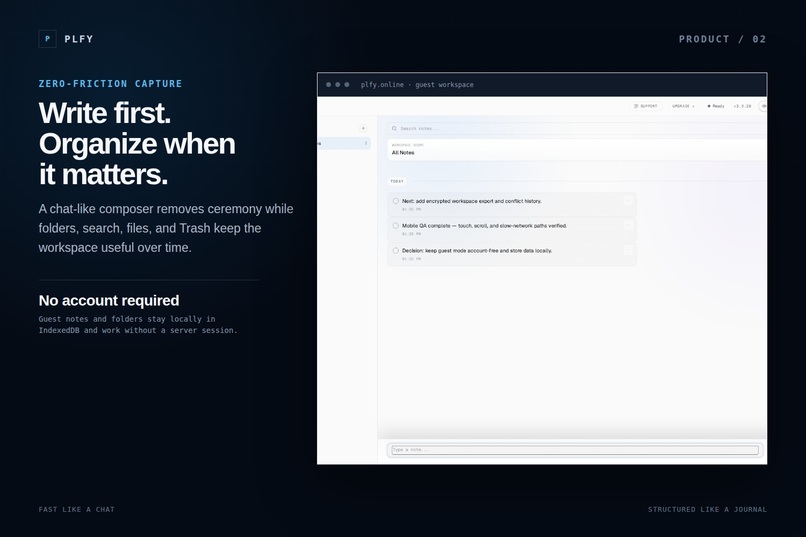Open the 'Decision: keep guest mode account-free' note text

[477, 251]
